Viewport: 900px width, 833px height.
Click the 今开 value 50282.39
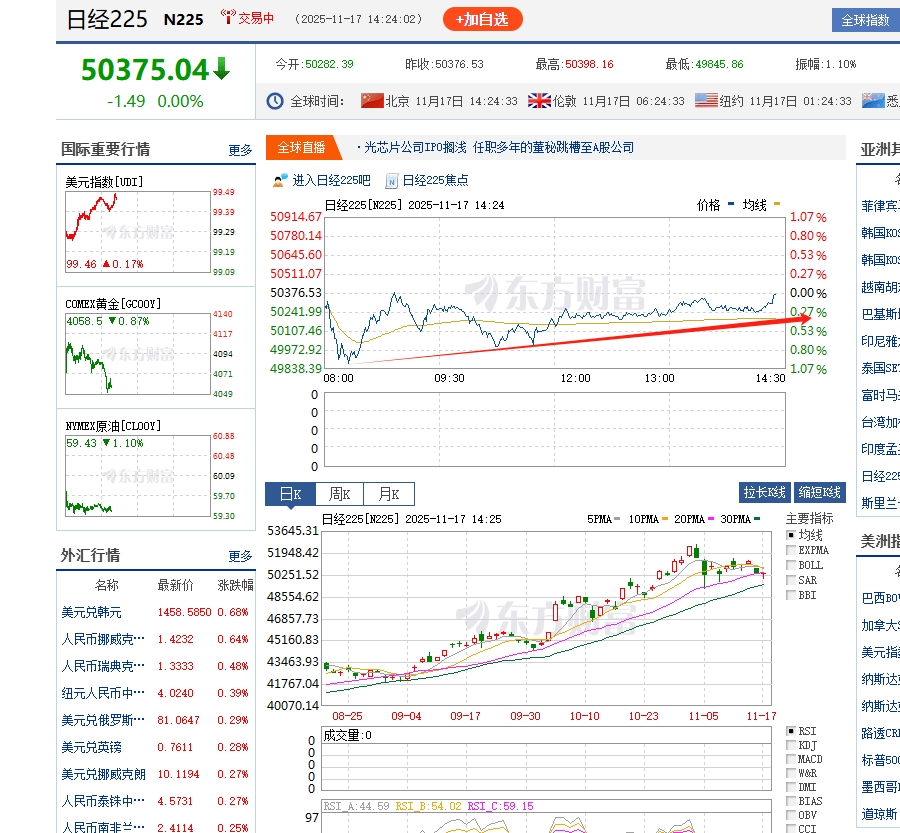tap(329, 64)
